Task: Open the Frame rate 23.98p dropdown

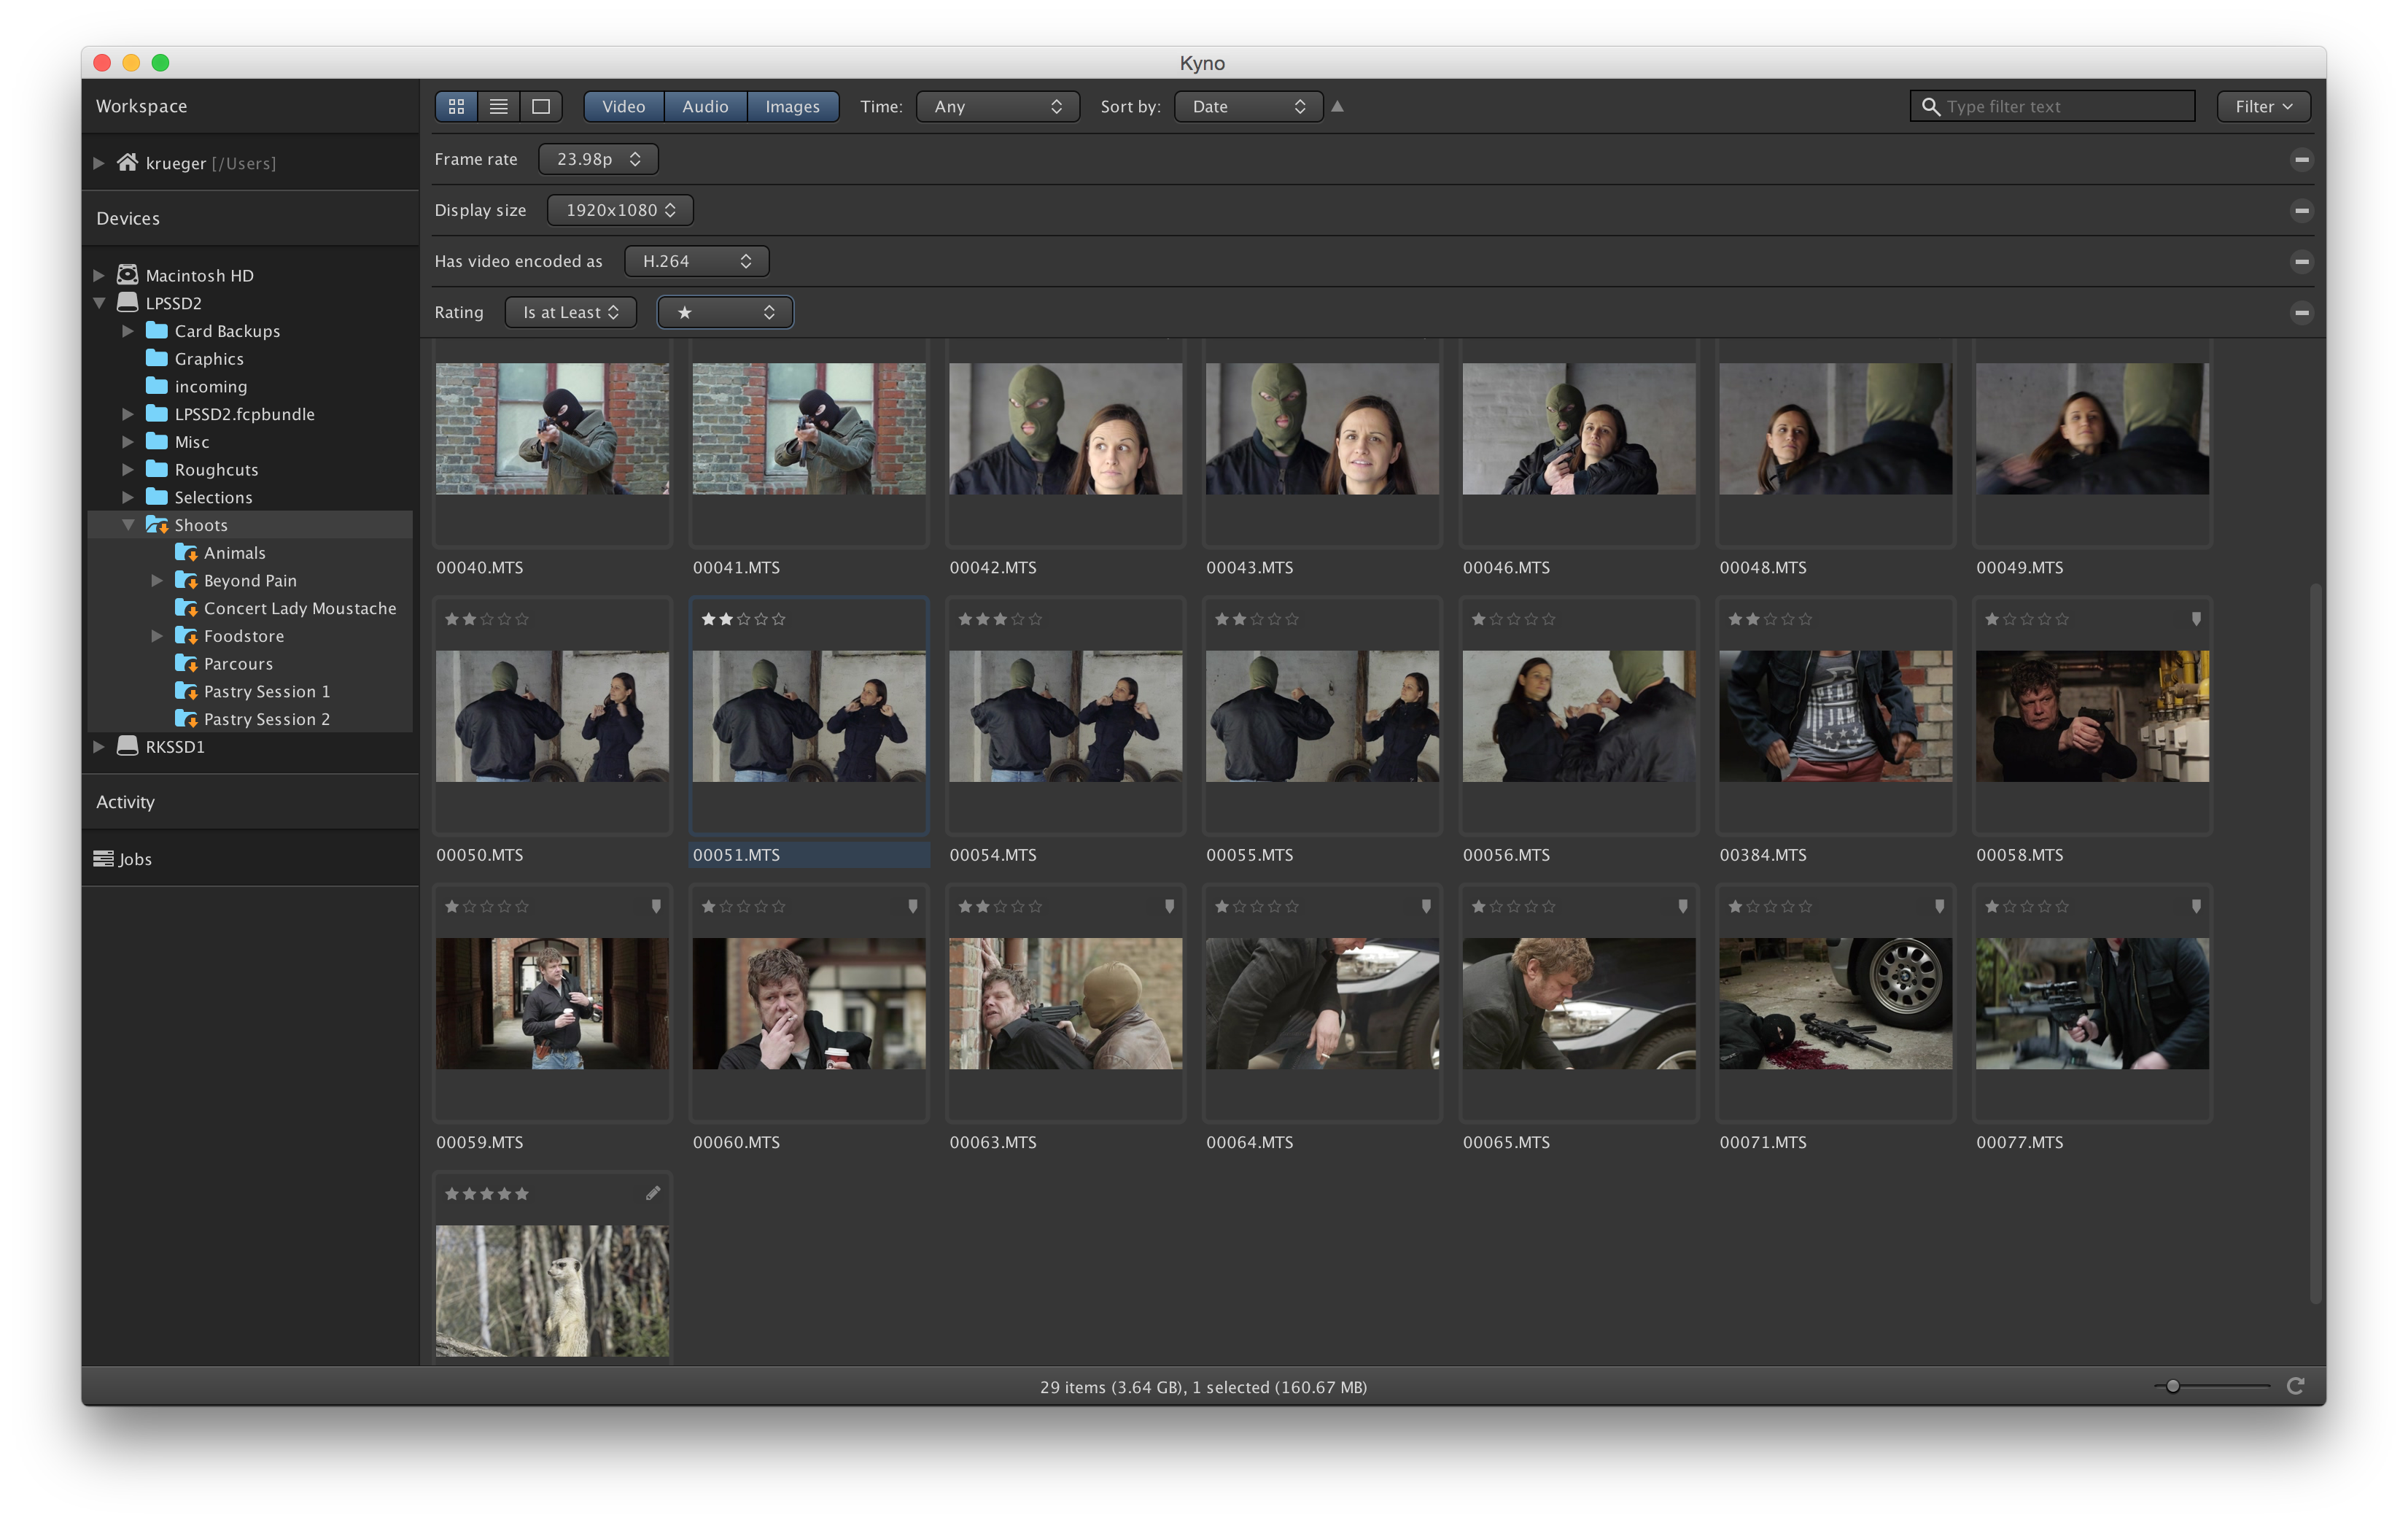Action: coord(598,159)
